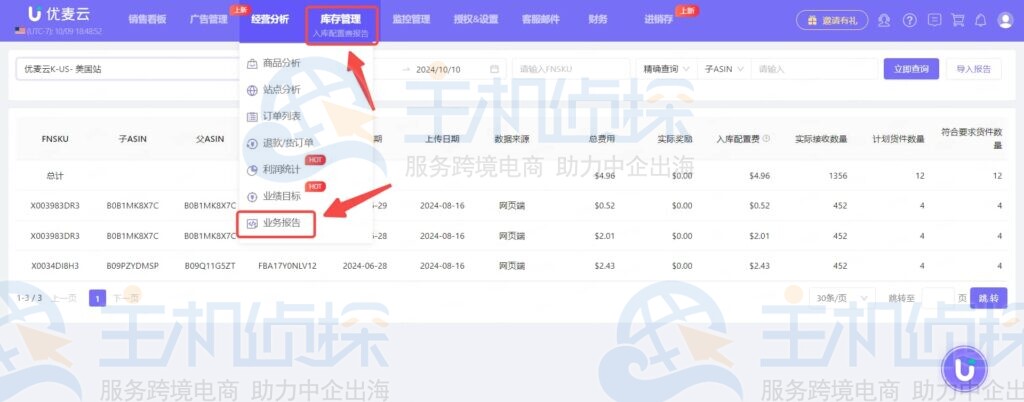Click the 数据来源 column header

tap(512, 139)
